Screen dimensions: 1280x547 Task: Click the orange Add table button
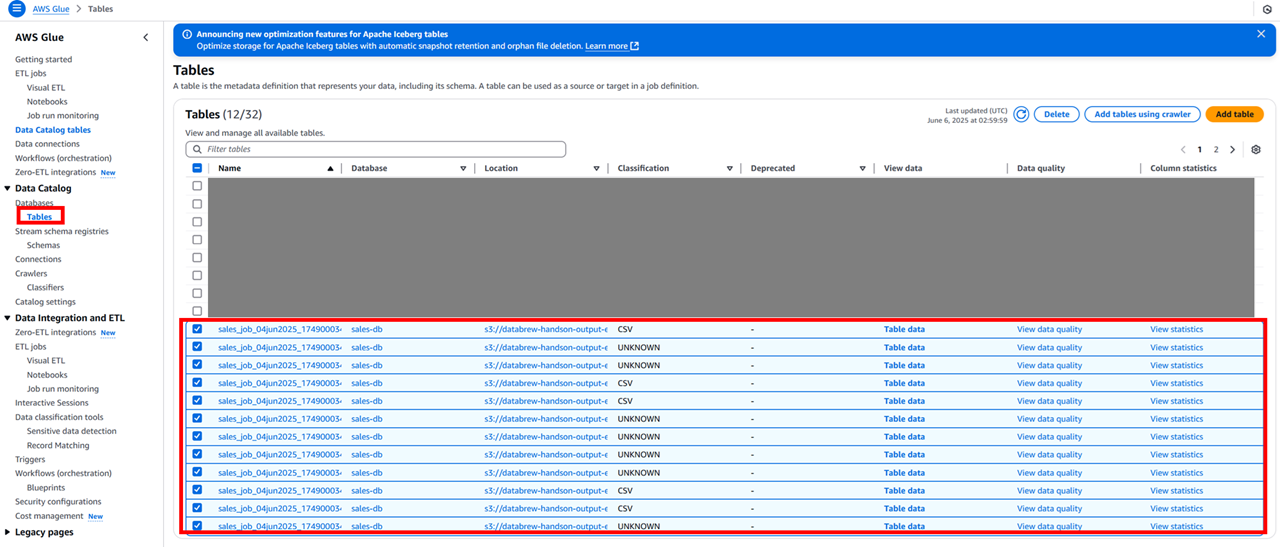(x=1234, y=114)
